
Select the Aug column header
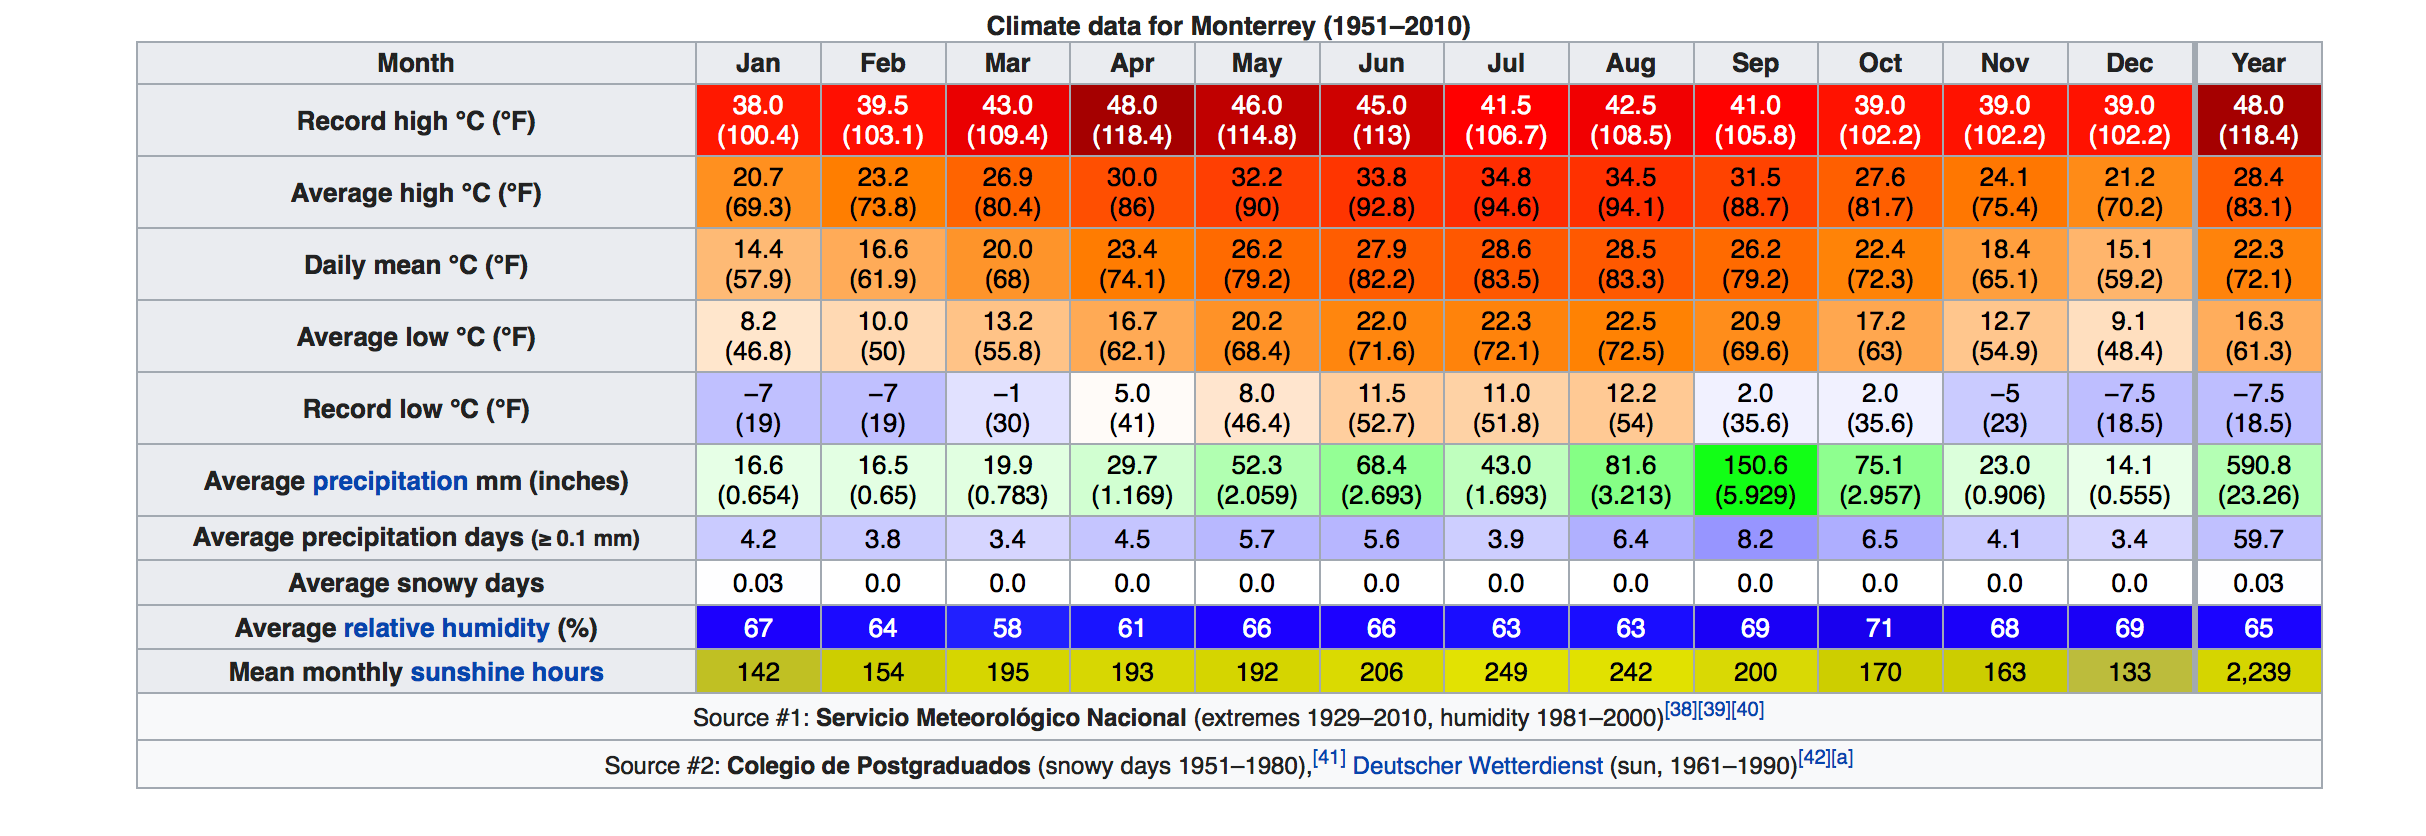pyautogui.click(x=1631, y=63)
